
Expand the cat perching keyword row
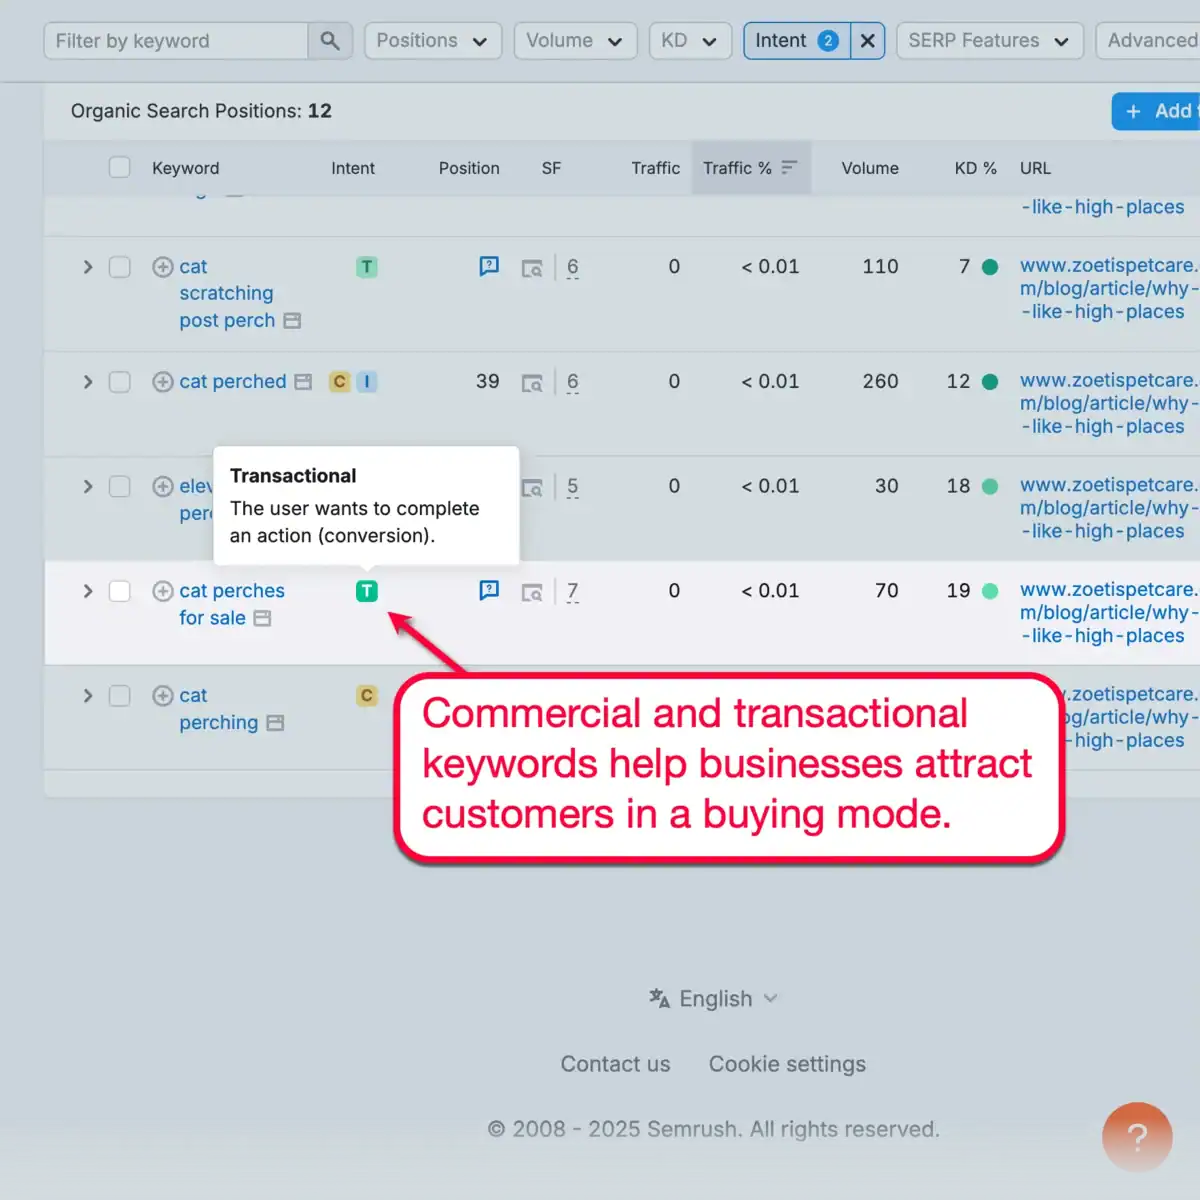(88, 696)
